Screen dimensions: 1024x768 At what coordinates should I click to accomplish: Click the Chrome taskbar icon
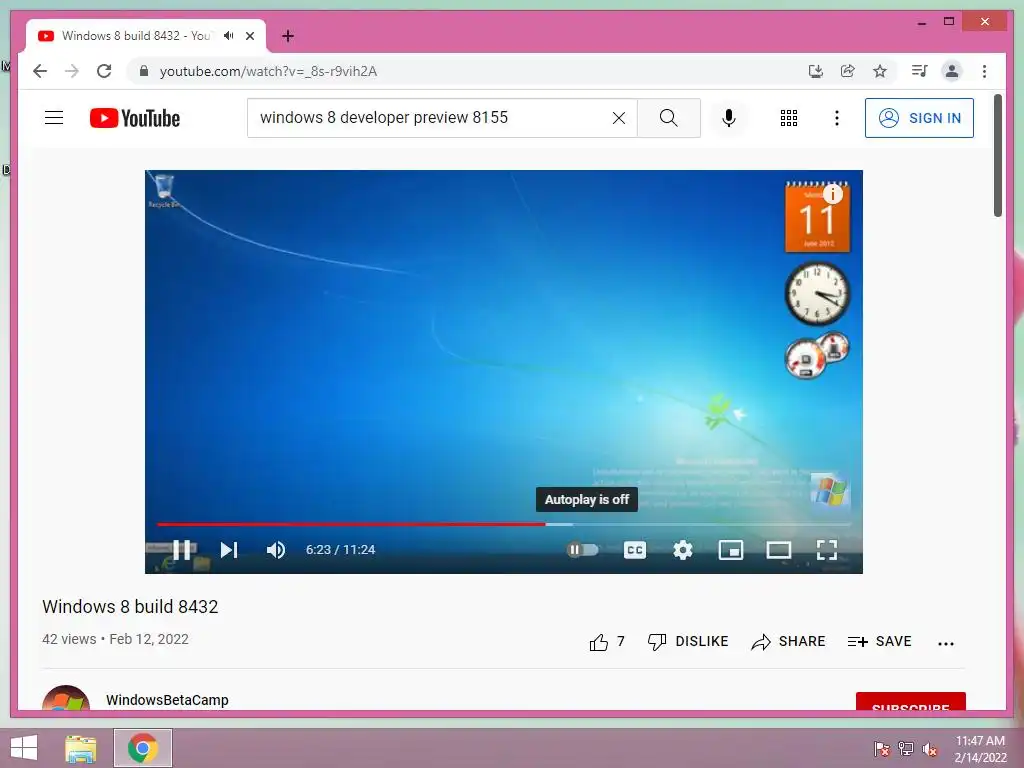(x=143, y=748)
